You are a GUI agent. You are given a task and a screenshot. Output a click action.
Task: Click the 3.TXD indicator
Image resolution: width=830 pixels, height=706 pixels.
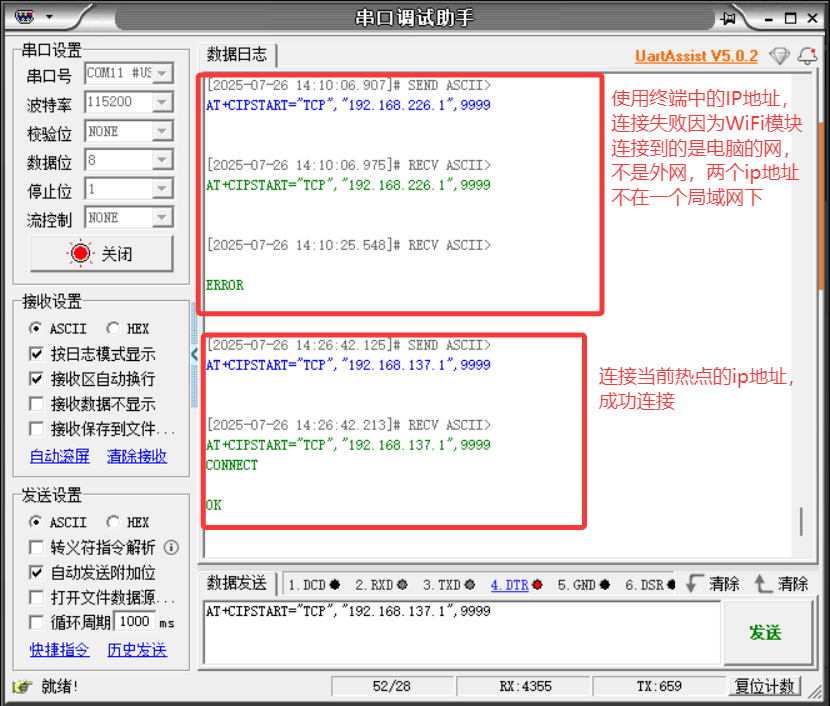(x=449, y=585)
